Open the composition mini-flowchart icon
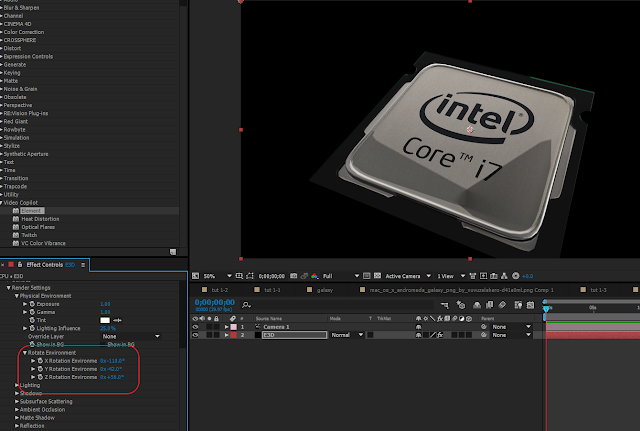Screen dimensions: 640x431 (x=444, y=305)
